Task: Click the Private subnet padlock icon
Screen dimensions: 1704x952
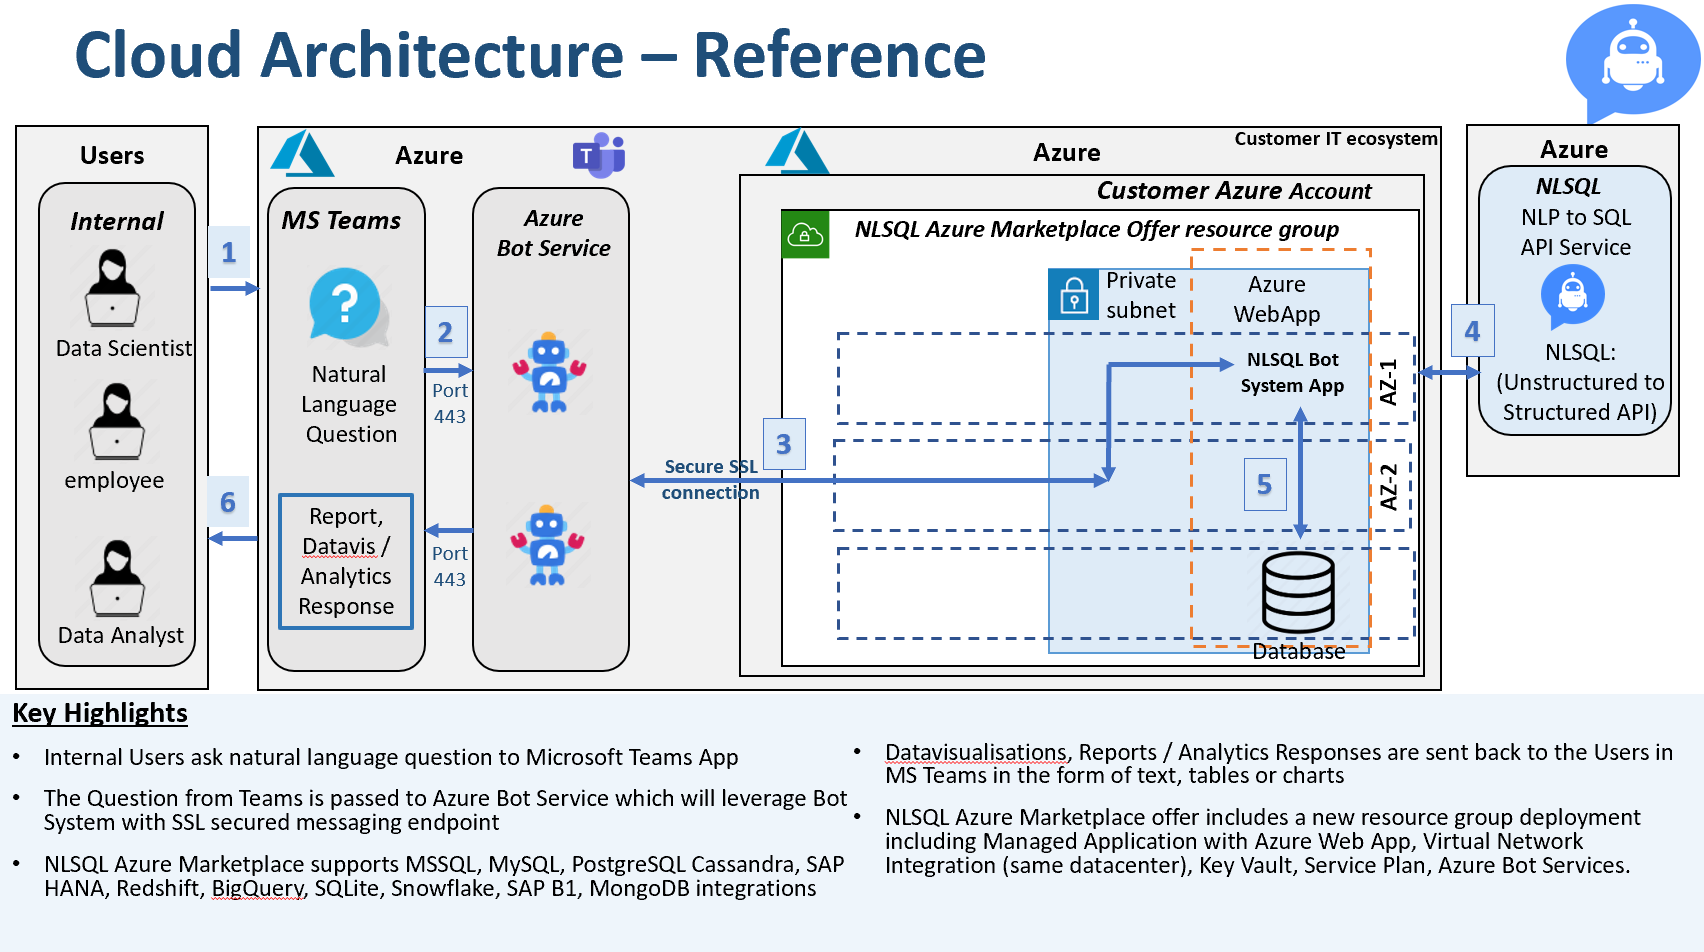Action: point(1074,295)
